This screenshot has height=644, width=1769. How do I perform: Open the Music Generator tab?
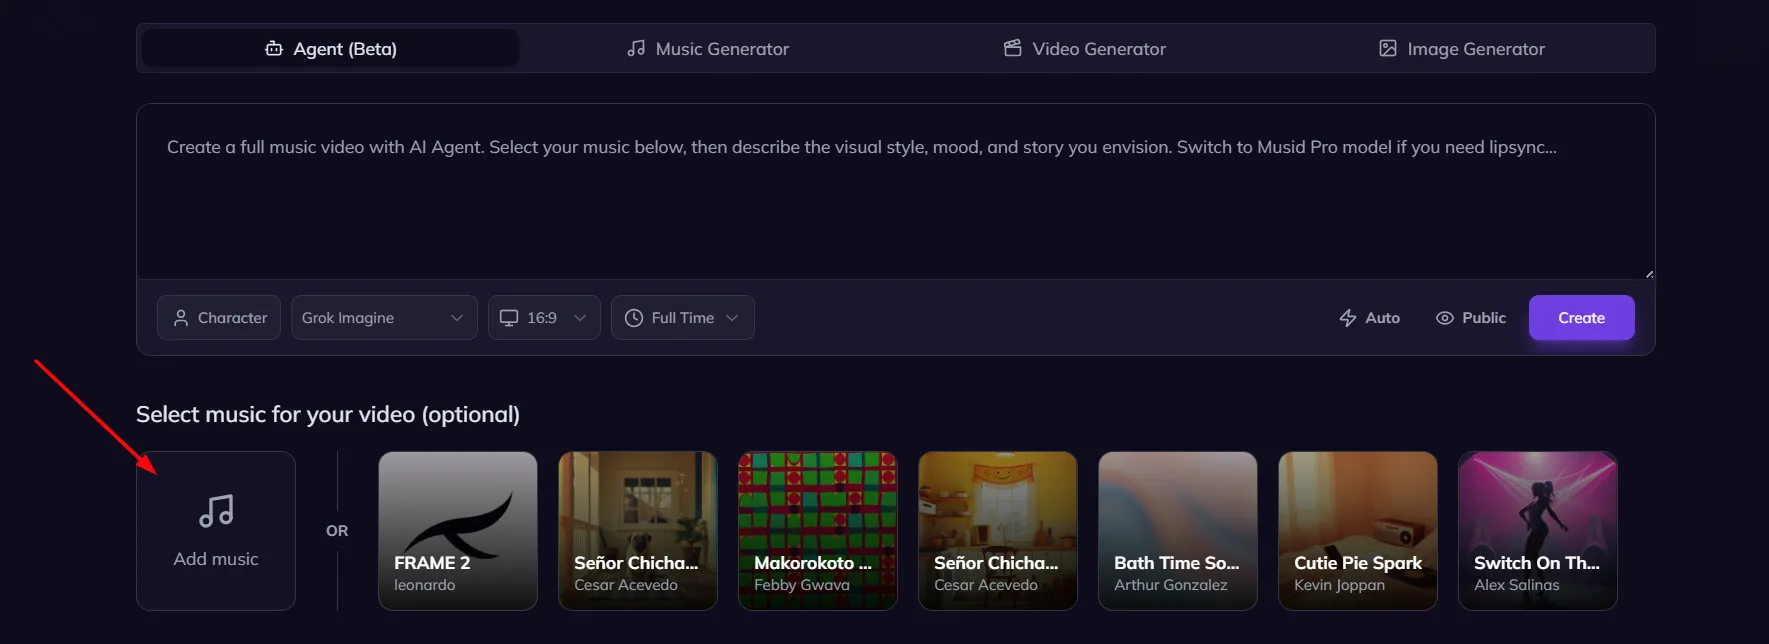(708, 48)
